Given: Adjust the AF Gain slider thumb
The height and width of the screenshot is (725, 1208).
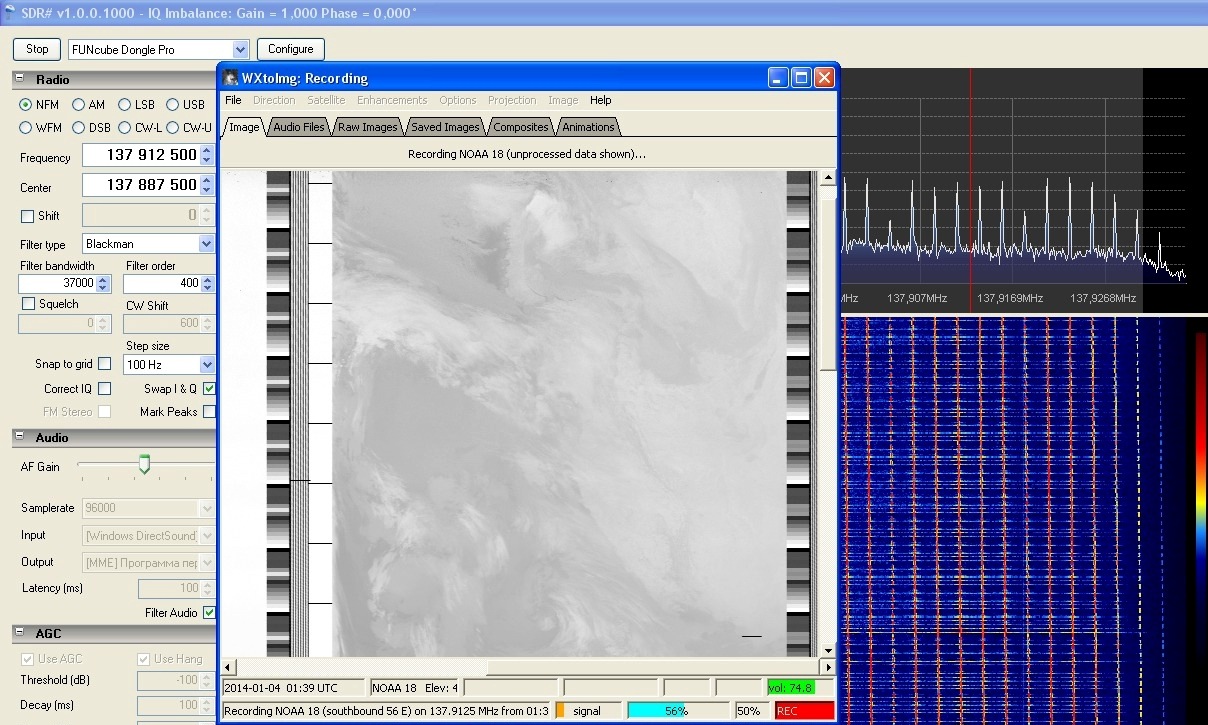Looking at the screenshot, I should [144, 464].
